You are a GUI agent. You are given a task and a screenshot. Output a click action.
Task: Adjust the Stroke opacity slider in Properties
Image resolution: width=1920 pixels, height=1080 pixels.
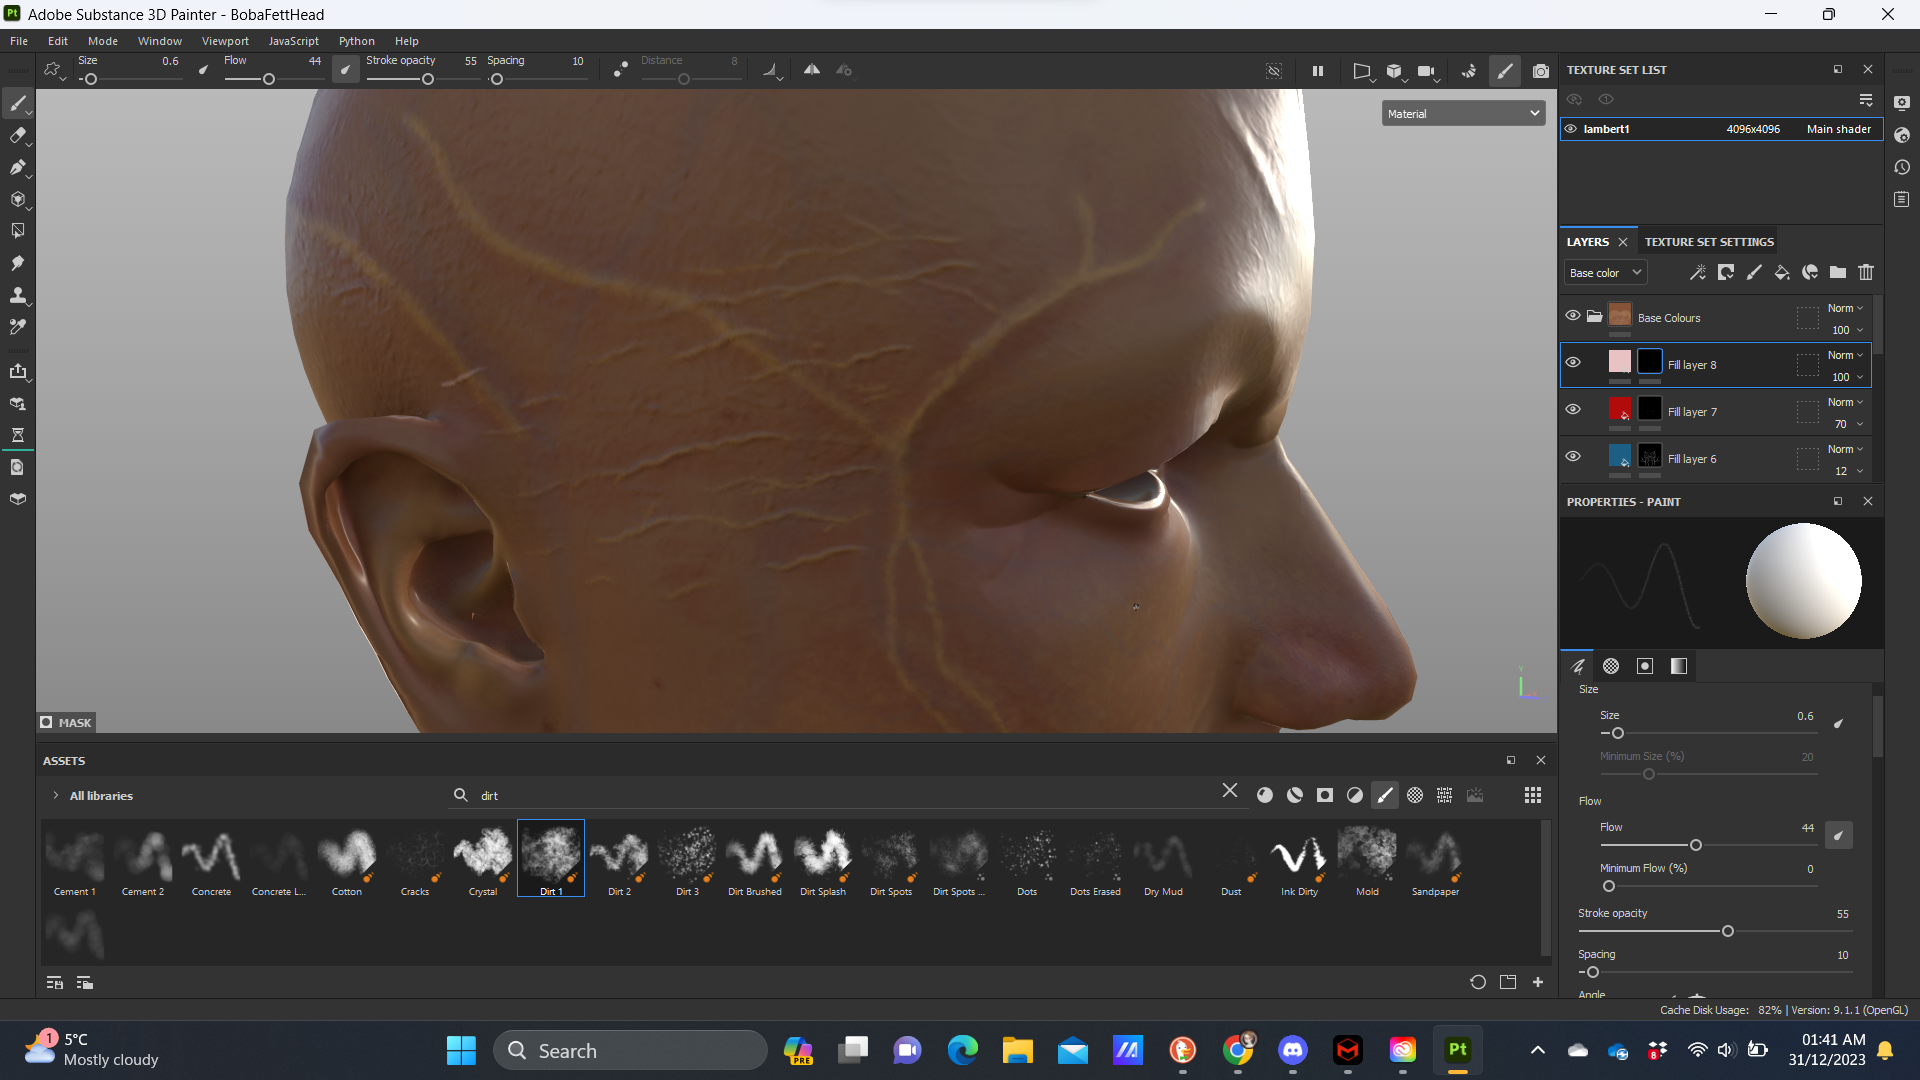pyautogui.click(x=1715, y=931)
